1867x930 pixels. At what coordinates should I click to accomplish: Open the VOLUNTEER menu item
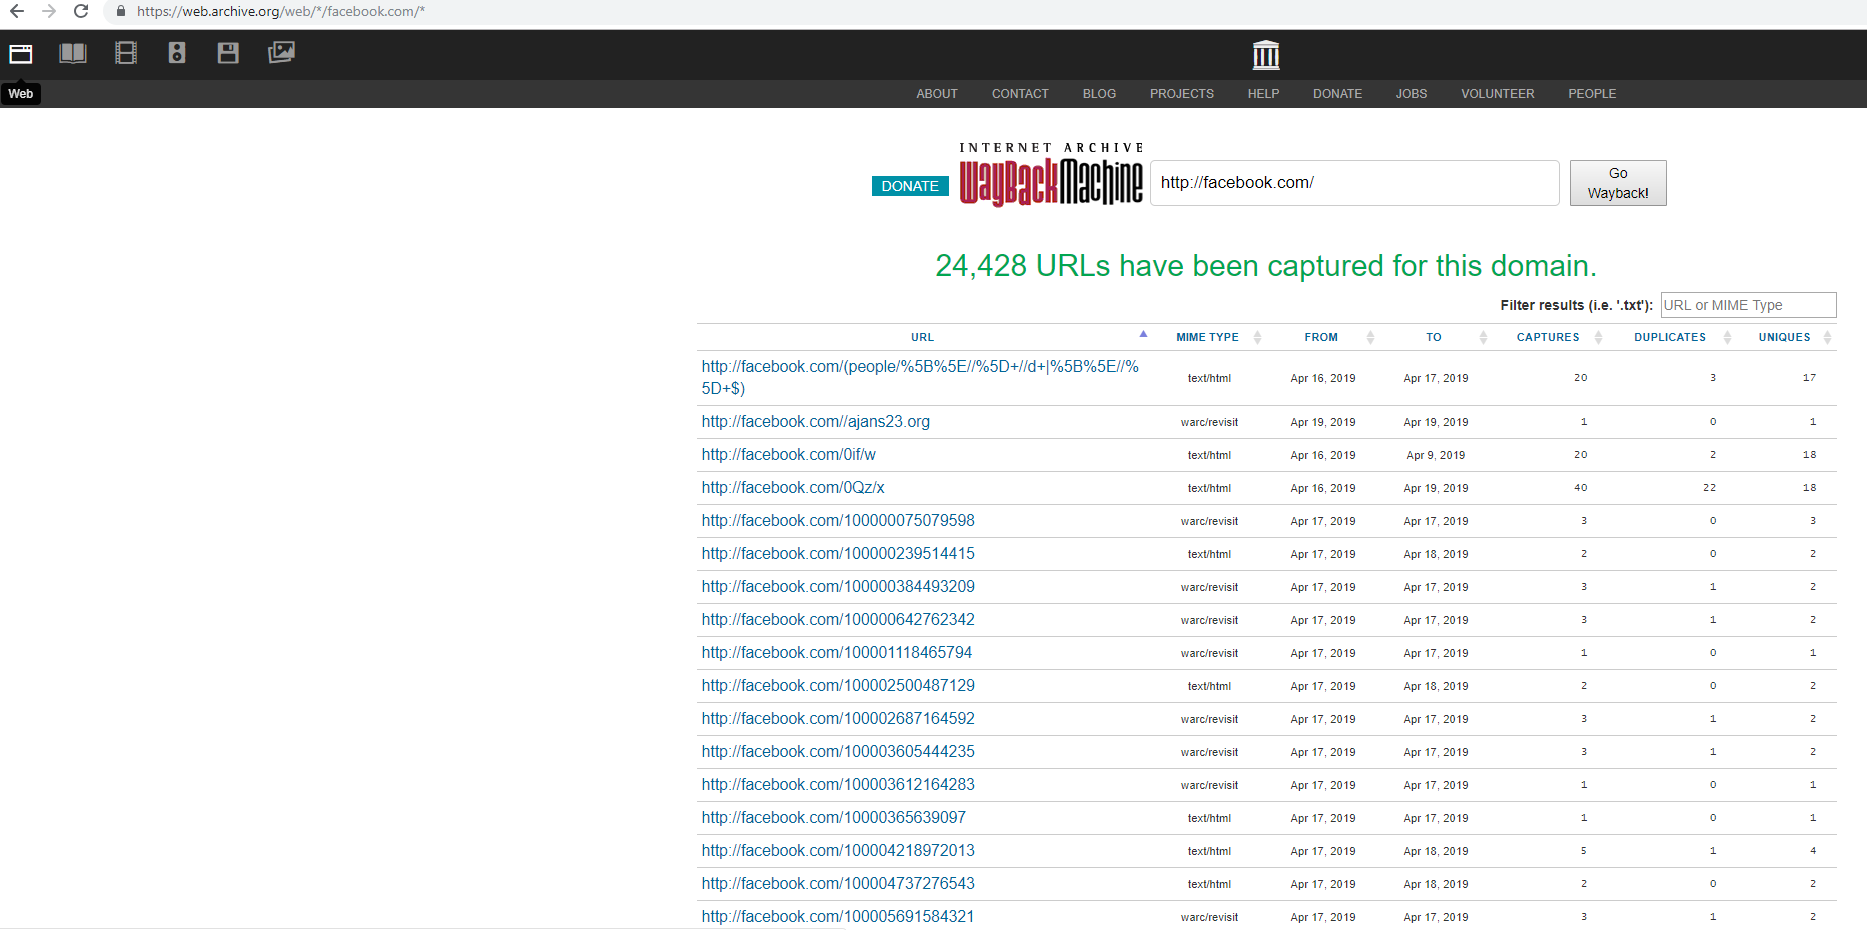pyautogui.click(x=1497, y=94)
